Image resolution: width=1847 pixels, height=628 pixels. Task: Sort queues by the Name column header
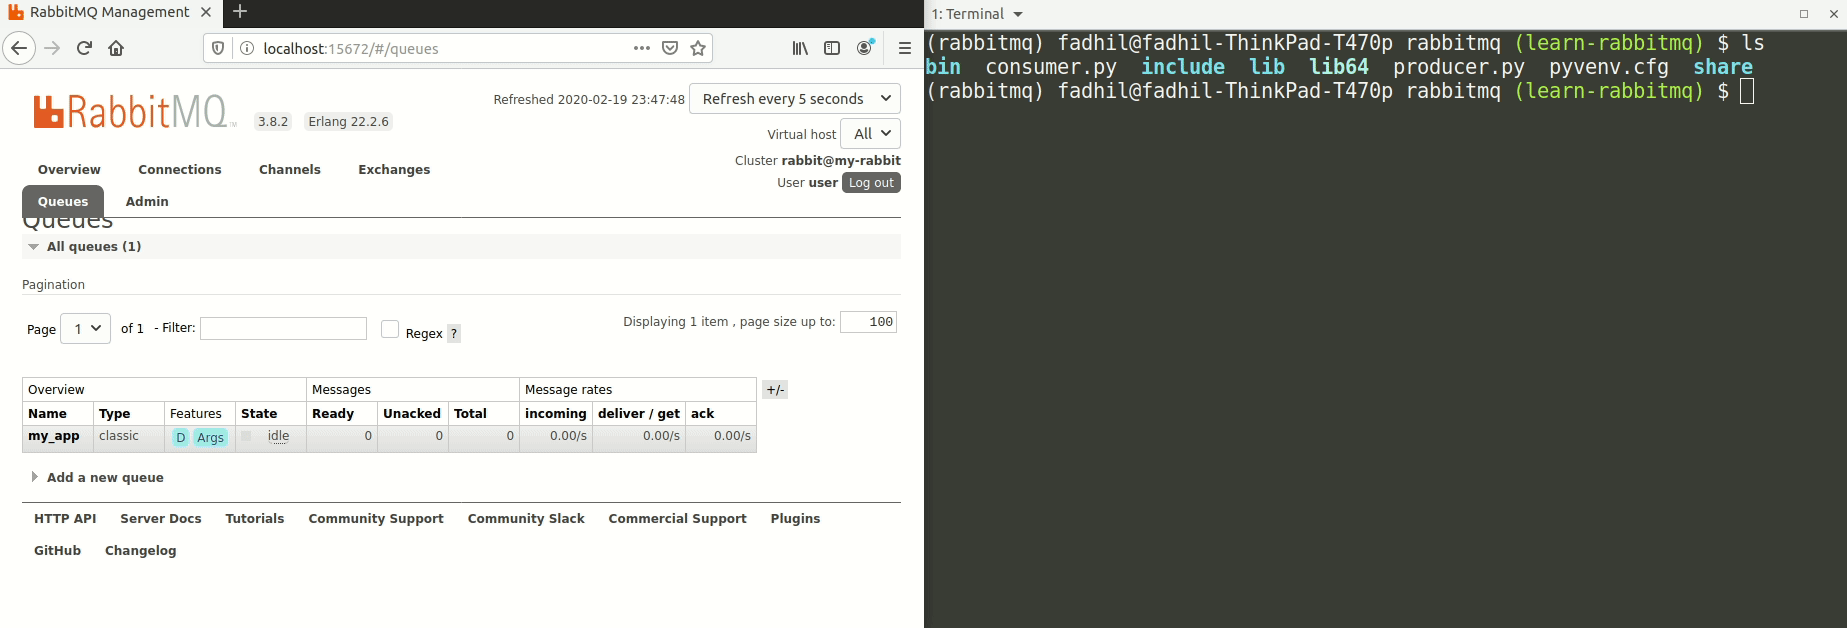[47, 413]
